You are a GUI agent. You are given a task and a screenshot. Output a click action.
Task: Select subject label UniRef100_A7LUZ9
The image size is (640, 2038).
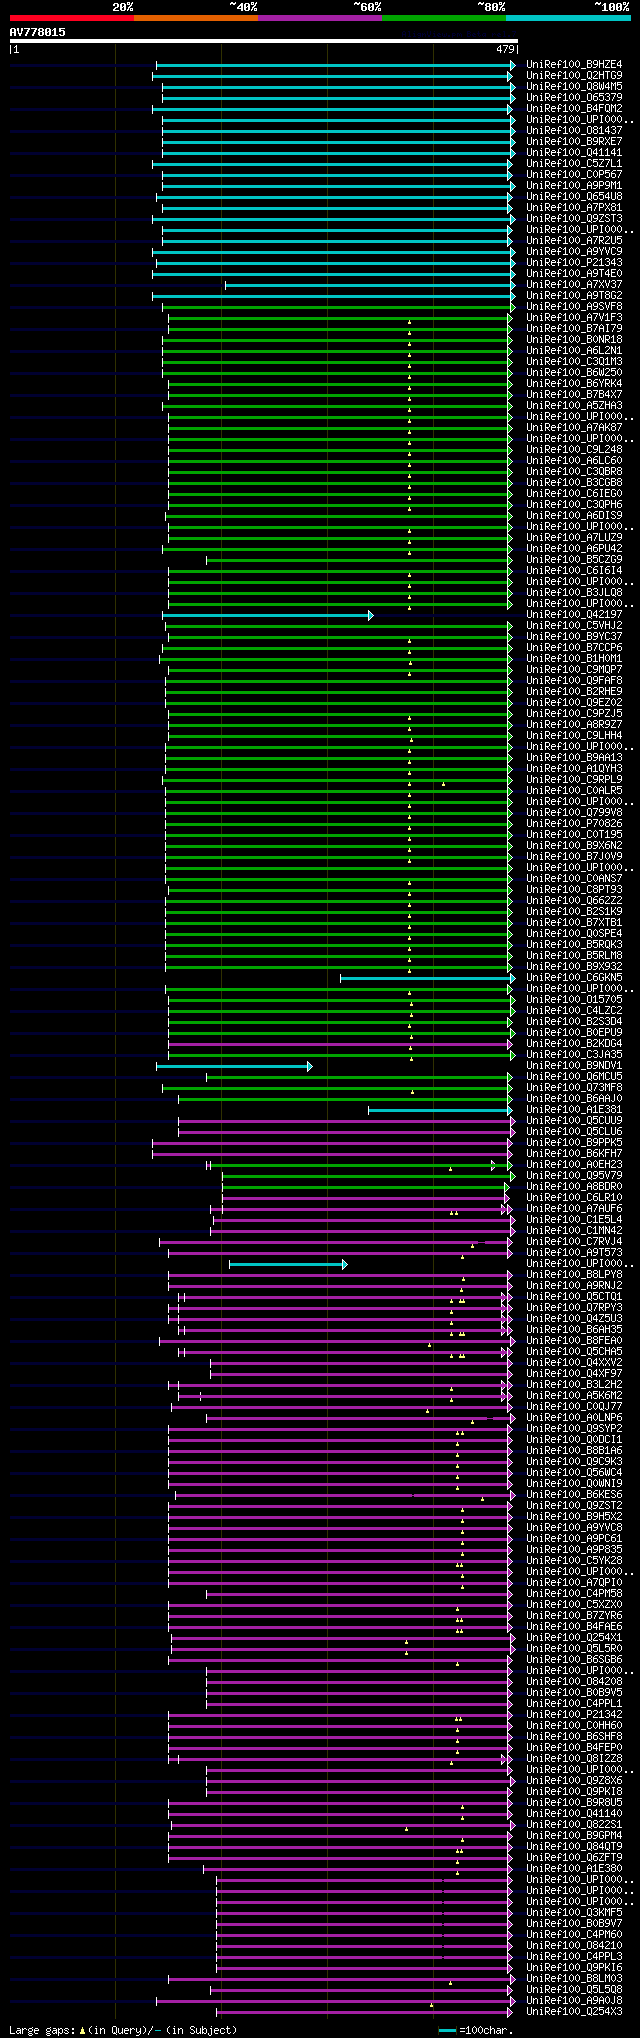[574, 538]
